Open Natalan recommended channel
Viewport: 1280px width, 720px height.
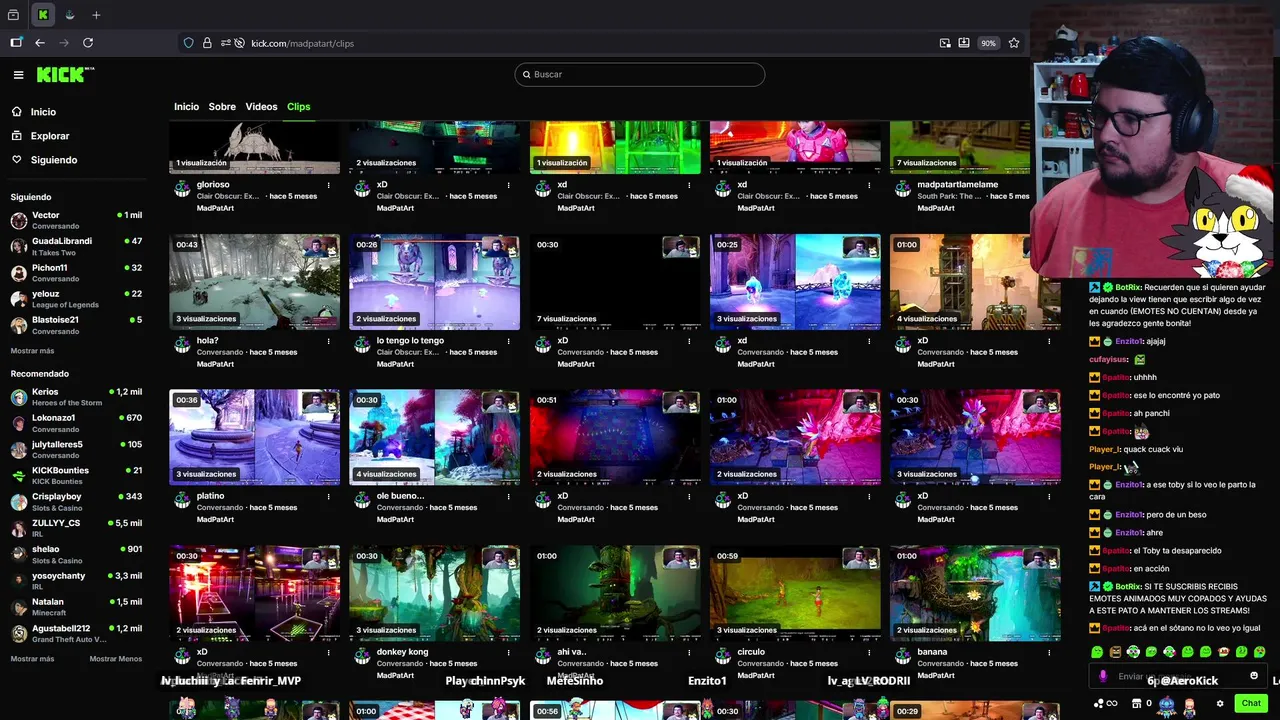click(x=76, y=606)
